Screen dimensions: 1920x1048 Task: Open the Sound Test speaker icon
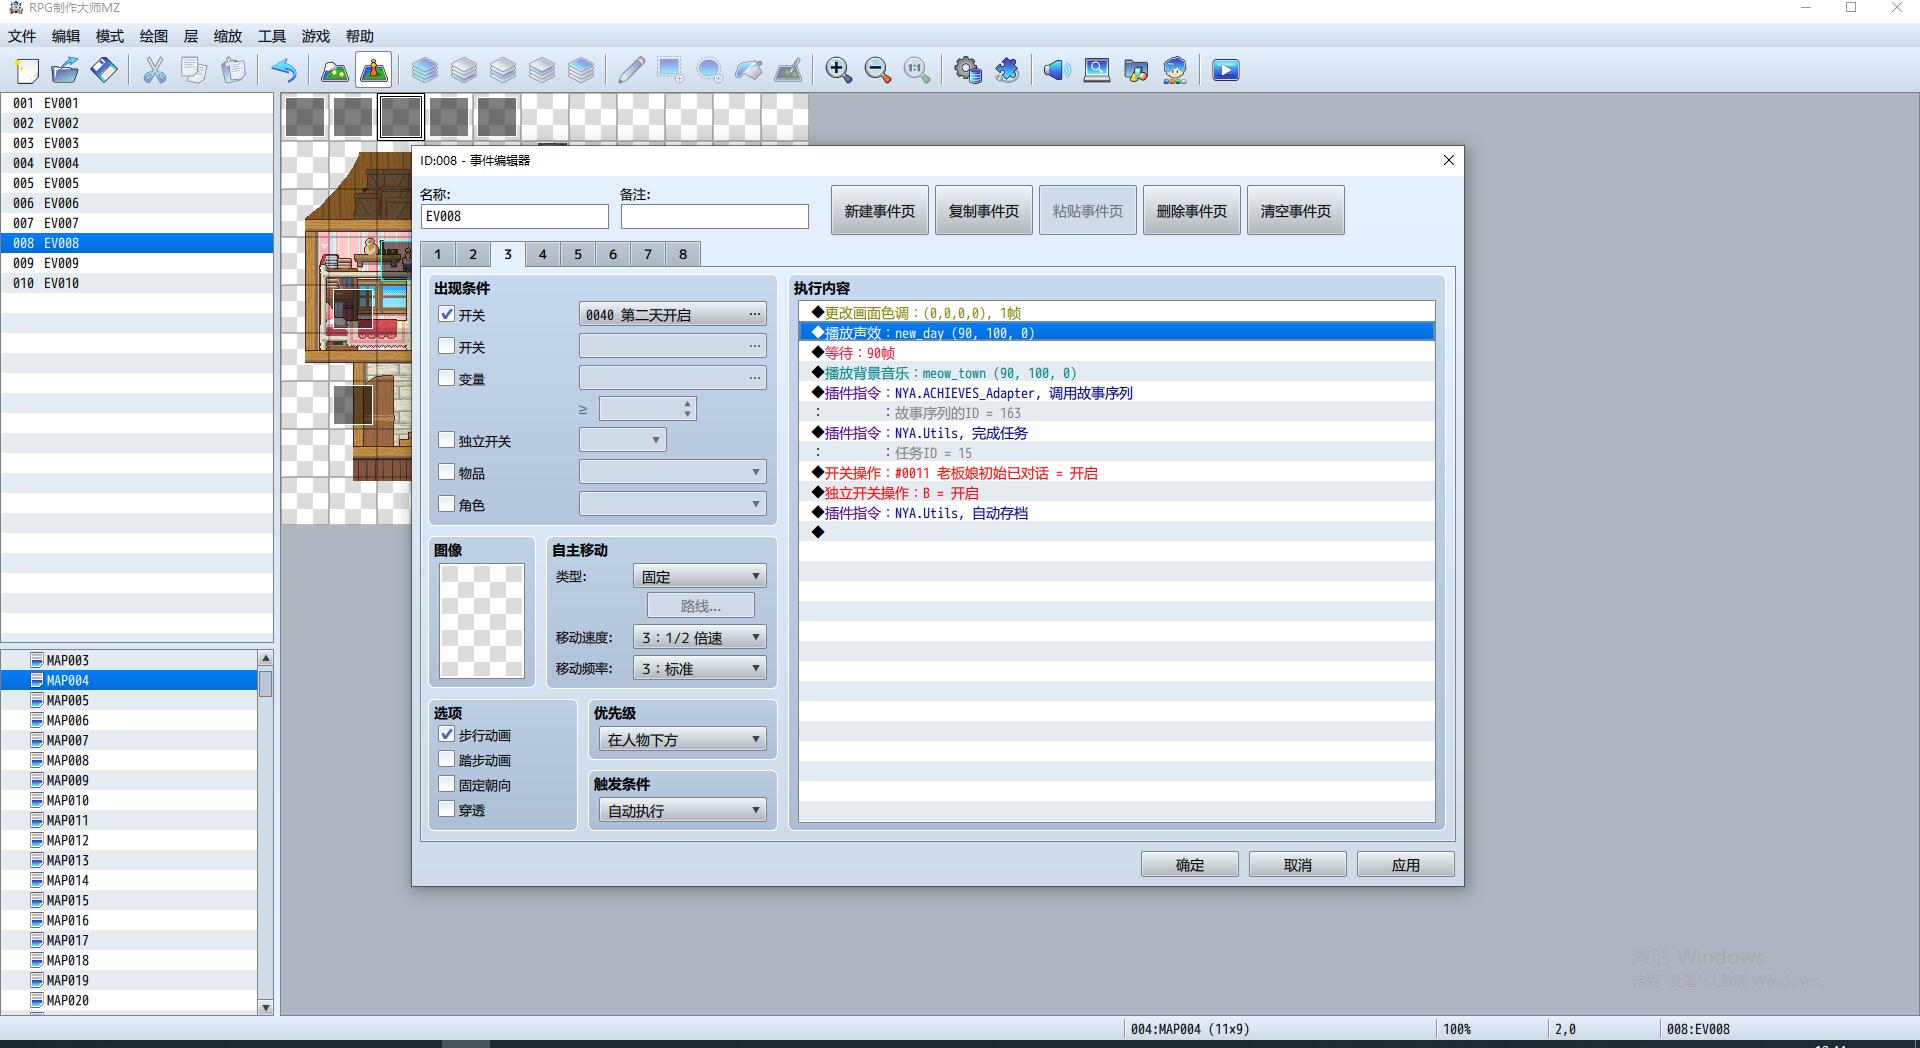click(x=1057, y=70)
